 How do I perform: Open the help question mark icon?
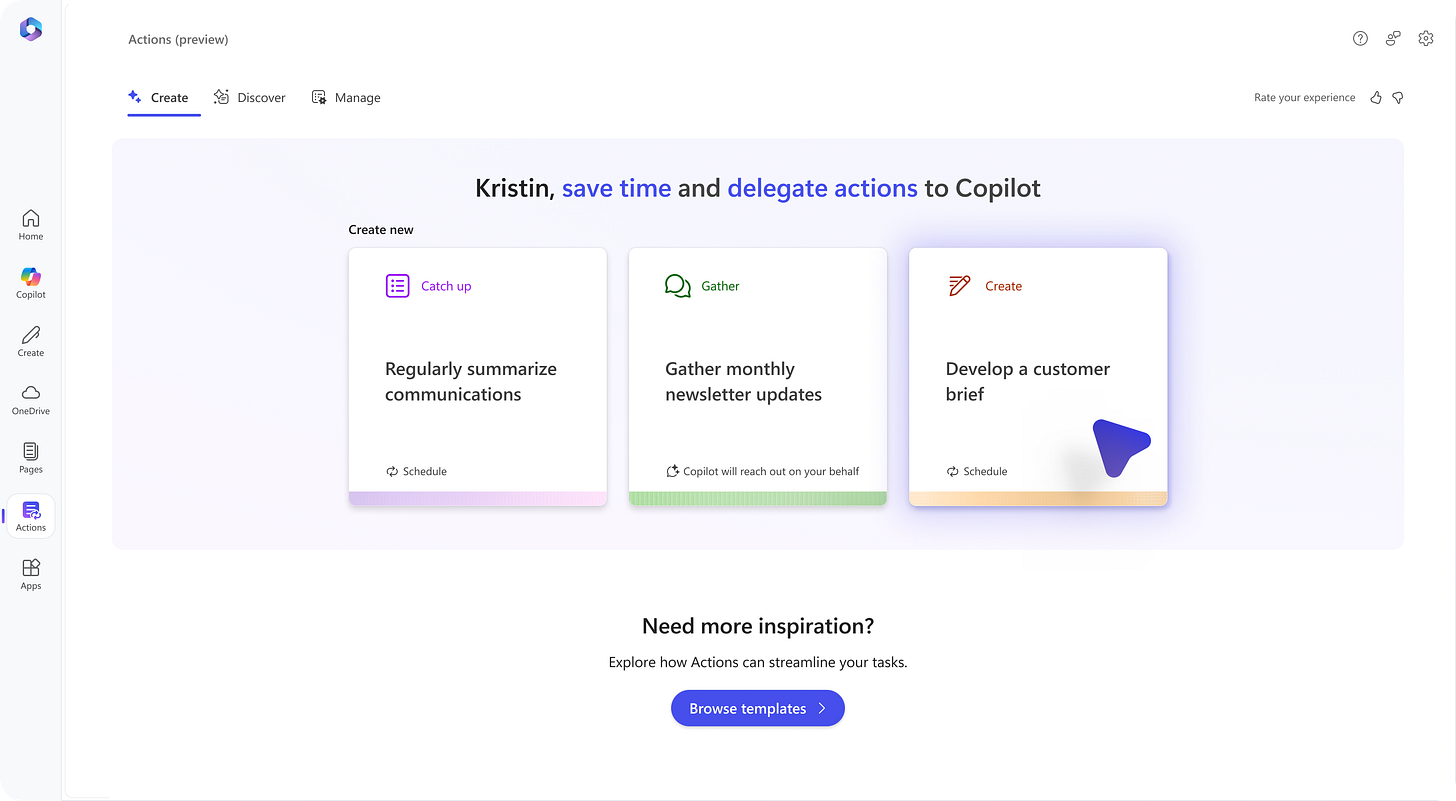click(1360, 38)
